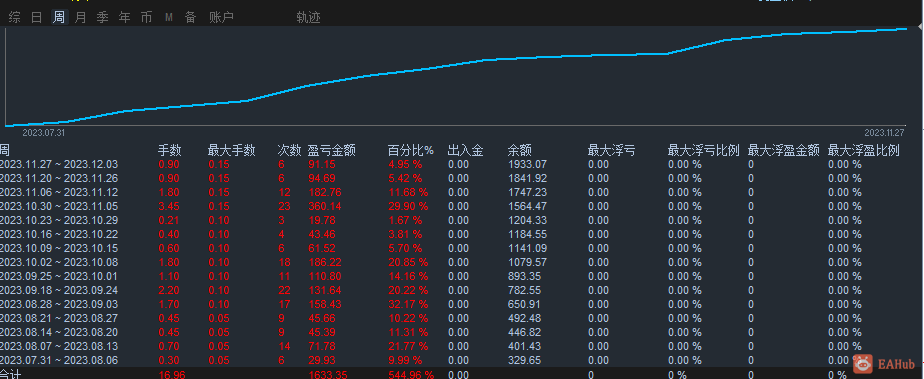Click total percentage 544.96 %

pos(411,374)
